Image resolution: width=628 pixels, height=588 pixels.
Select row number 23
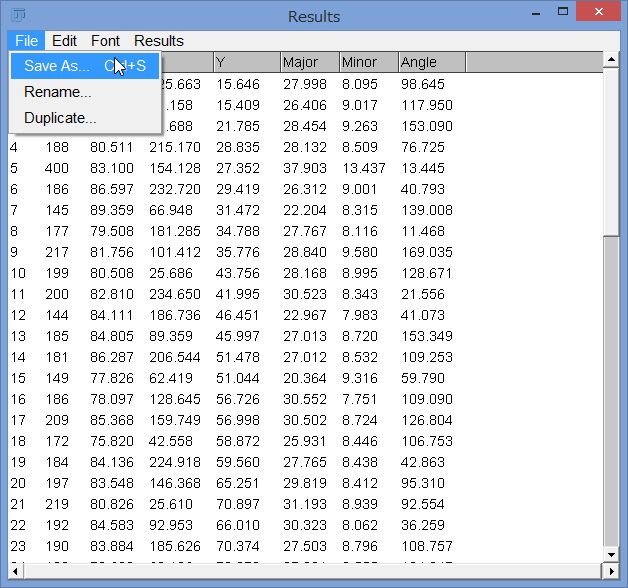coord(18,546)
